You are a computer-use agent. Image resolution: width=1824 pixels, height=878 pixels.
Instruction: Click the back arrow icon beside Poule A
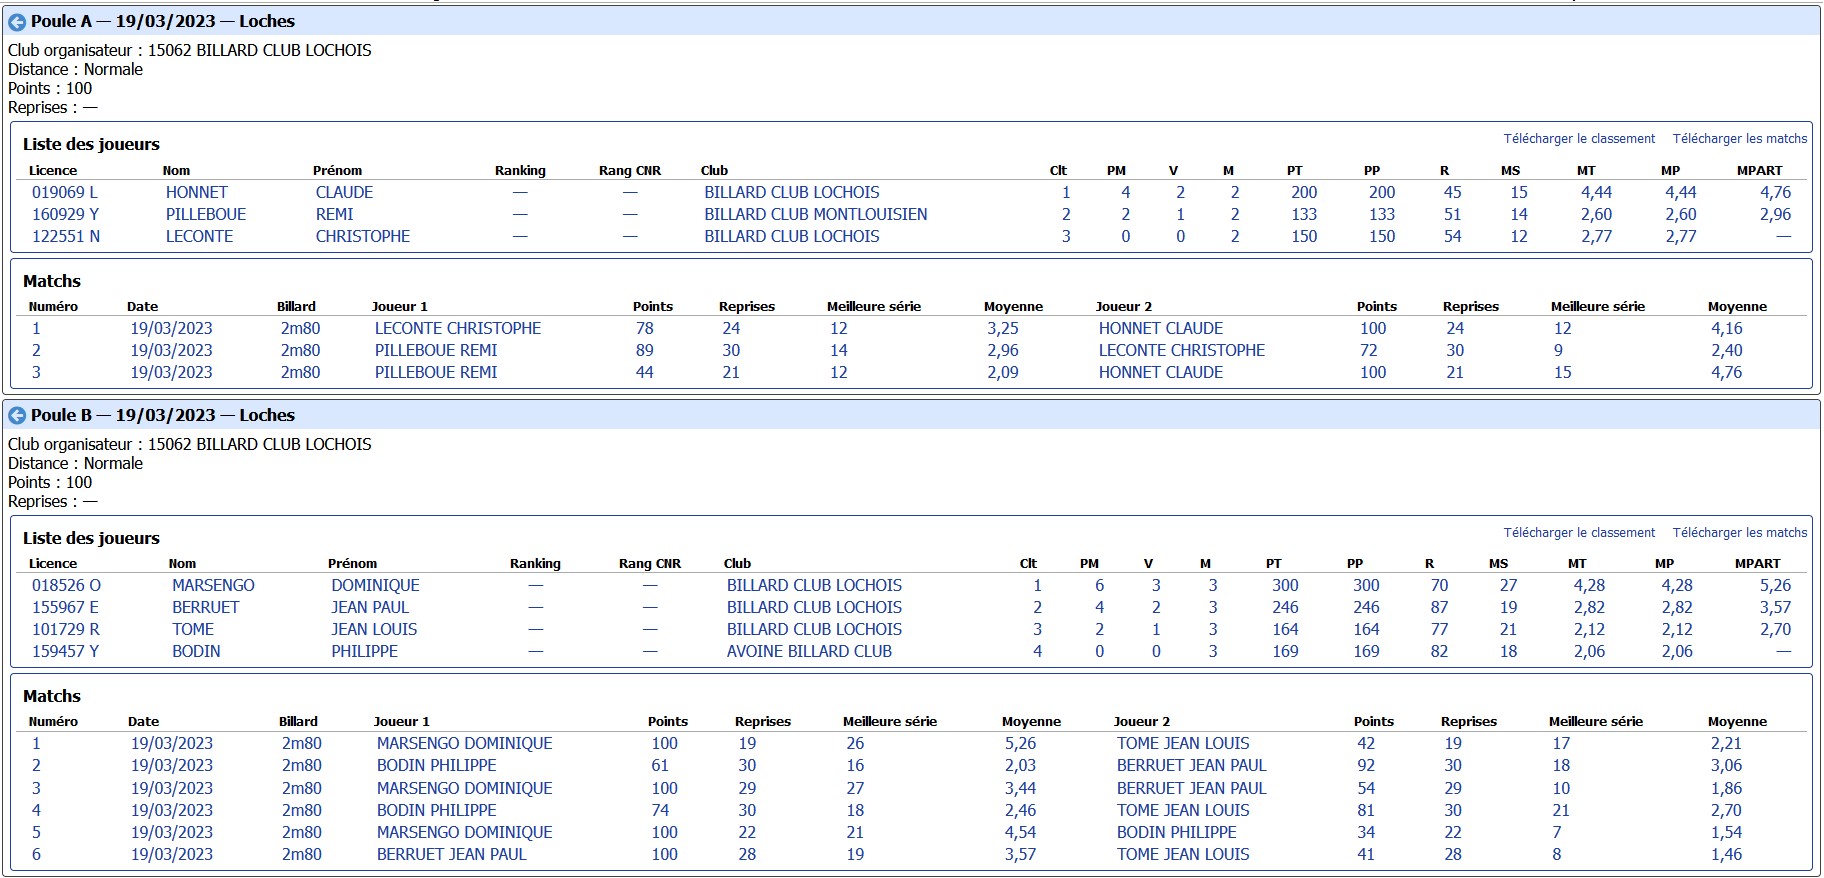17,22
